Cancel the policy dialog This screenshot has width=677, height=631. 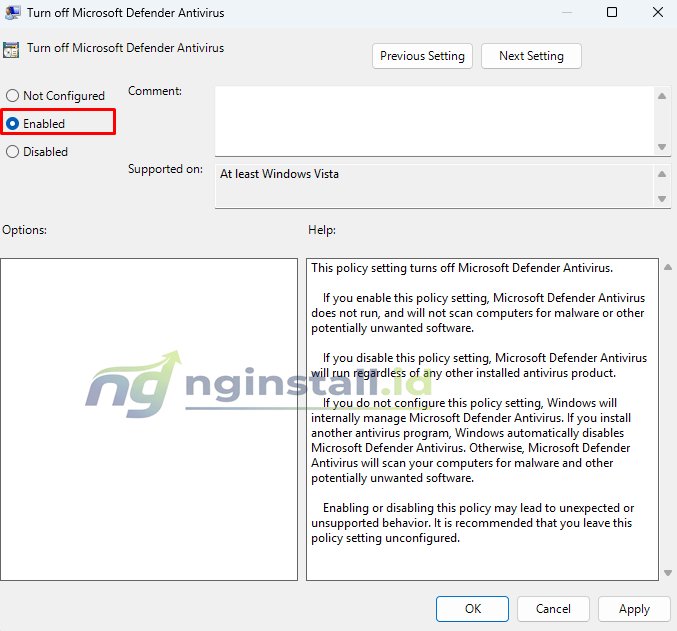pos(553,609)
